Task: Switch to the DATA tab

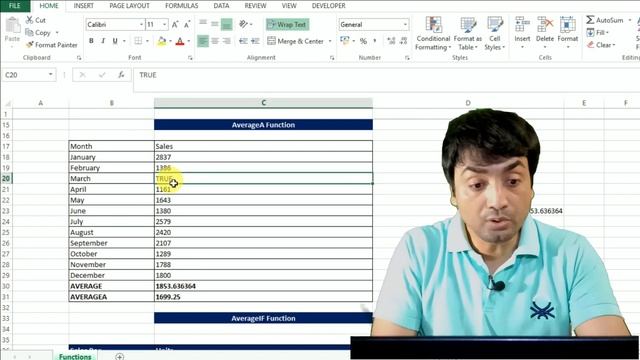Action: coord(221,6)
